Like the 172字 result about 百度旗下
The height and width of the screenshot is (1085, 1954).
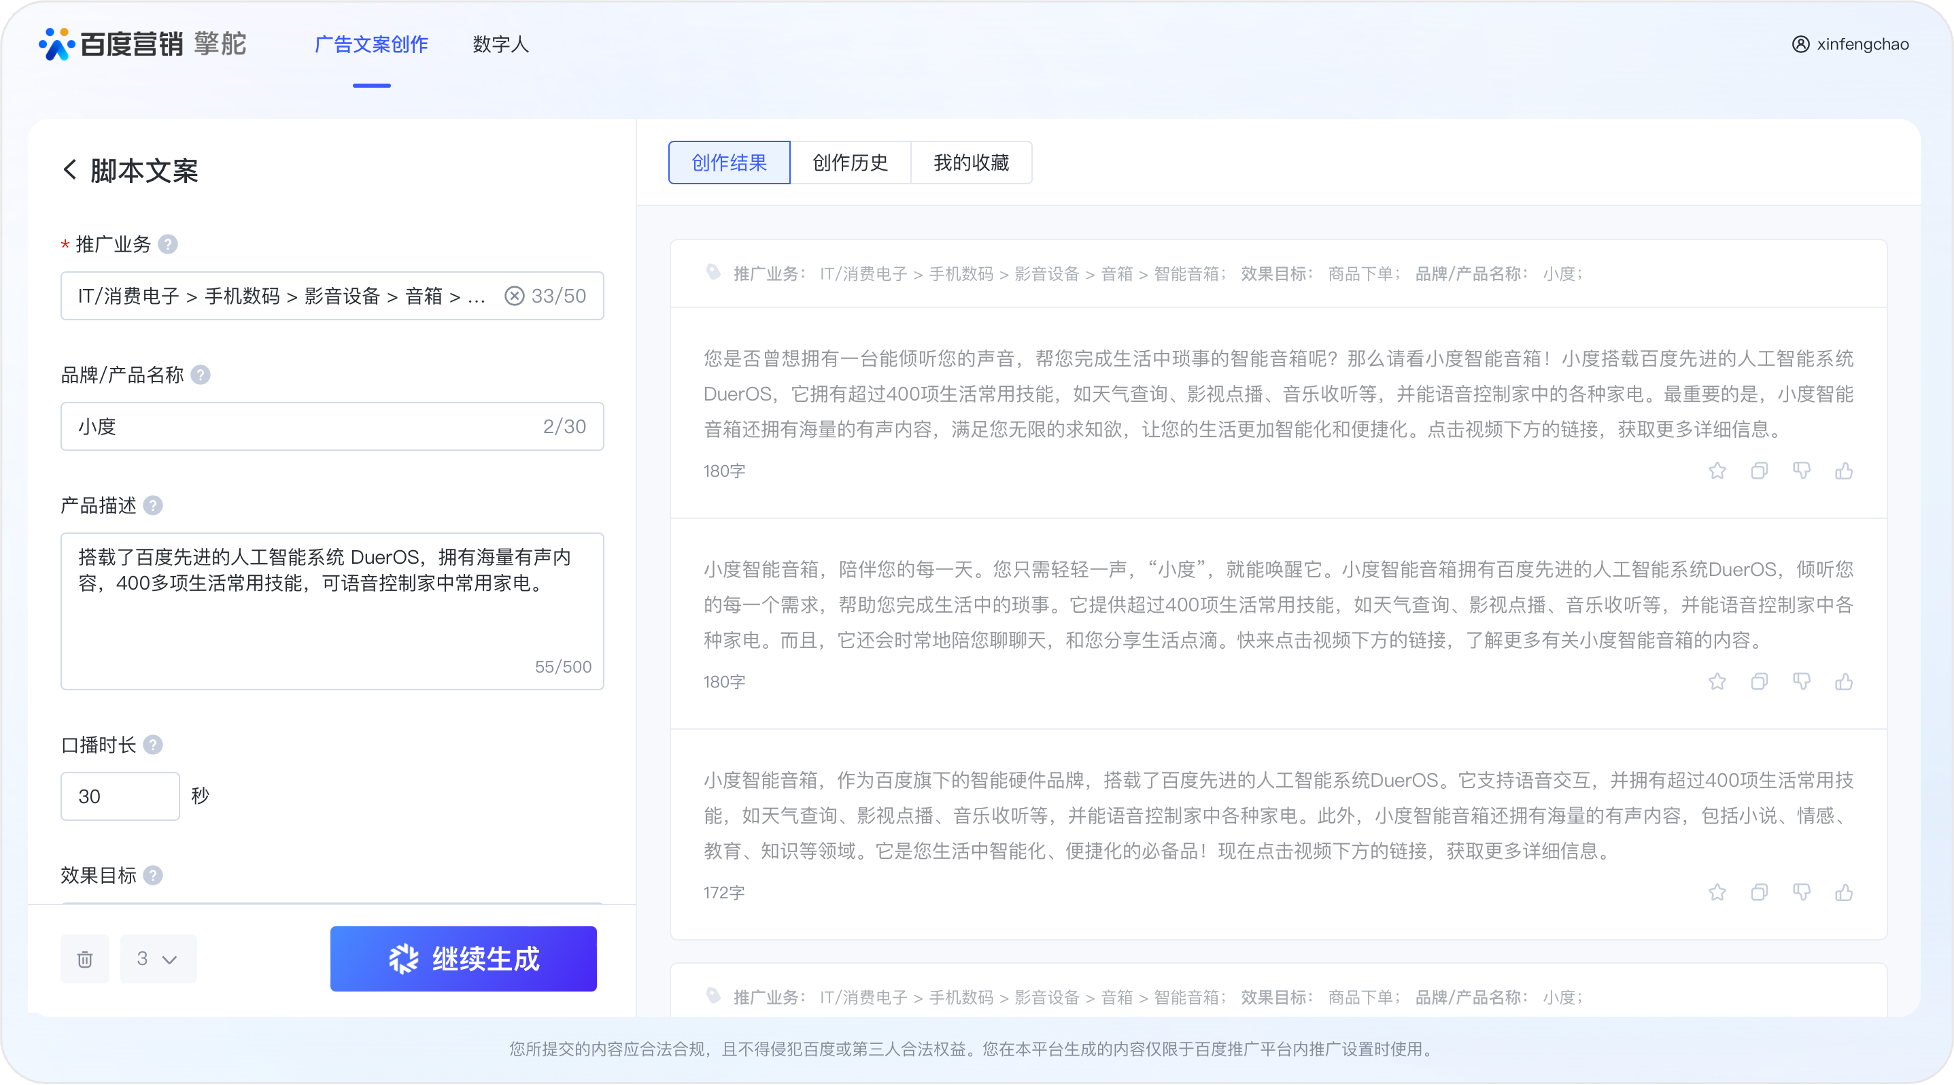[x=1844, y=893]
